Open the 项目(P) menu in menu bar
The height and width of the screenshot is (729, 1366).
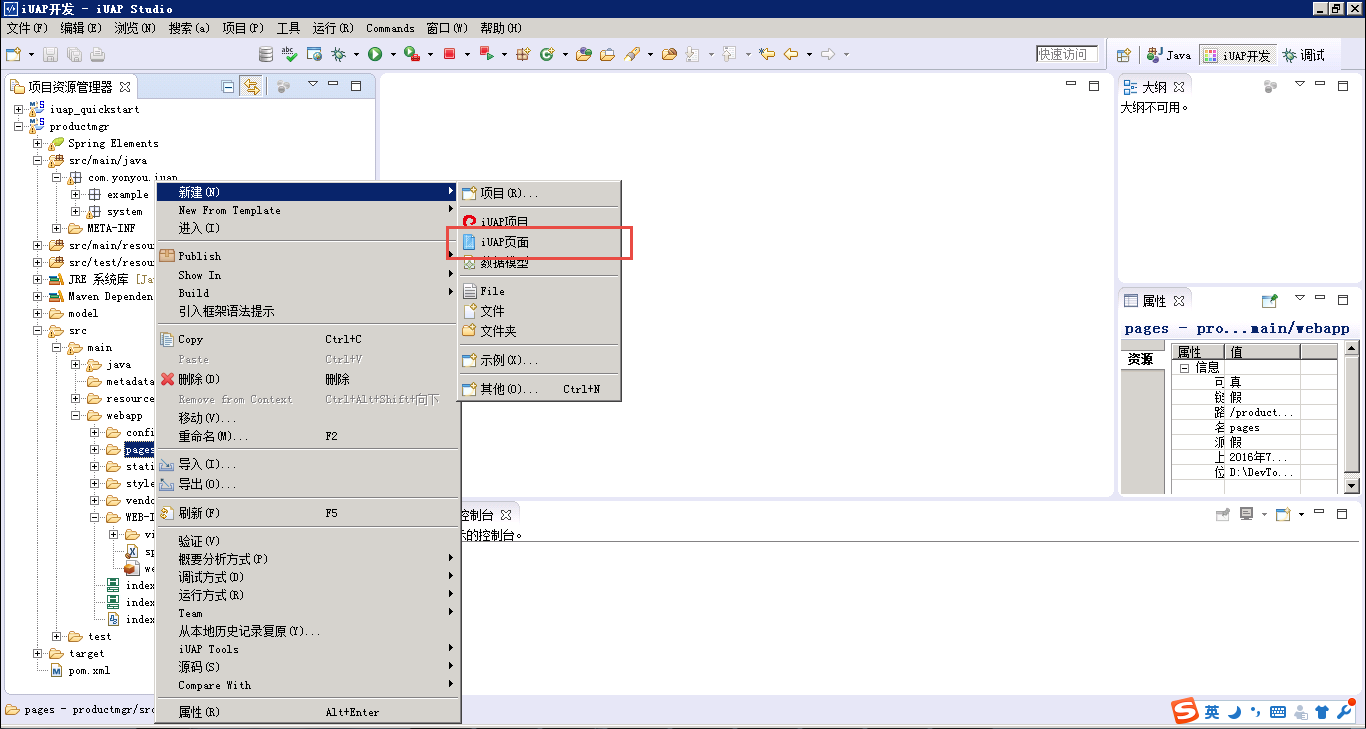click(x=242, y=28)
